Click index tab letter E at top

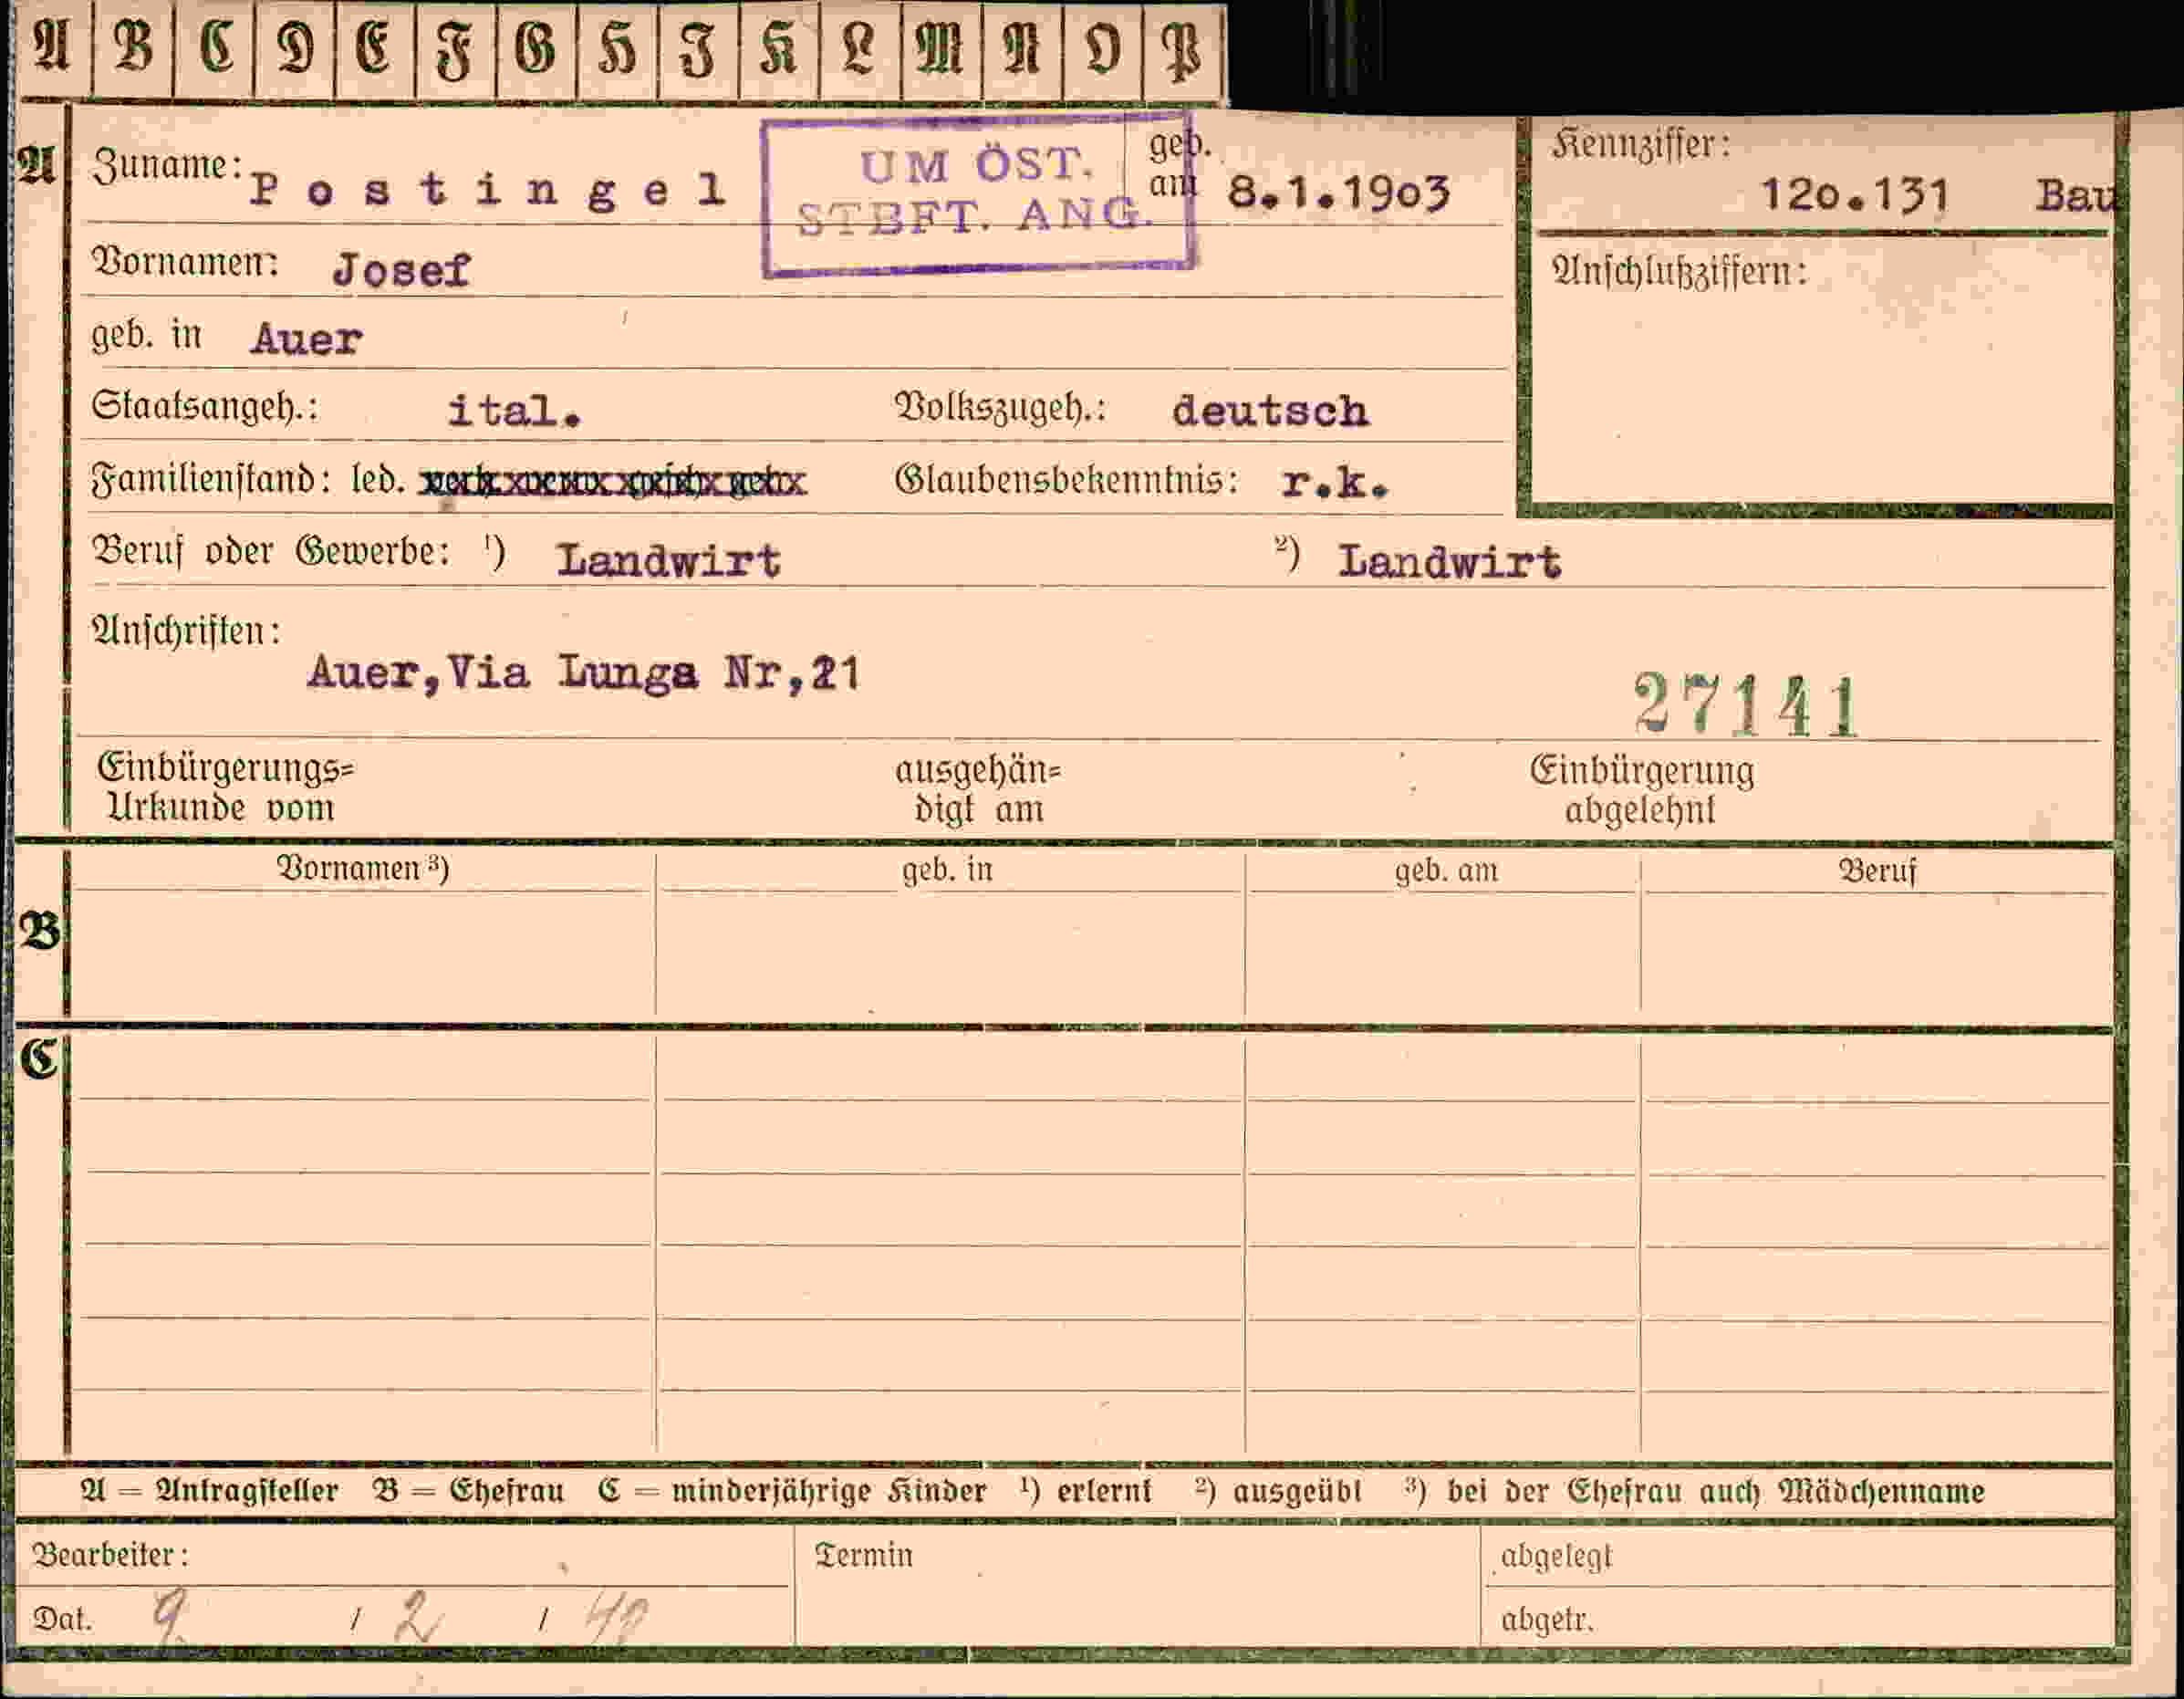(x=373, y=48)
